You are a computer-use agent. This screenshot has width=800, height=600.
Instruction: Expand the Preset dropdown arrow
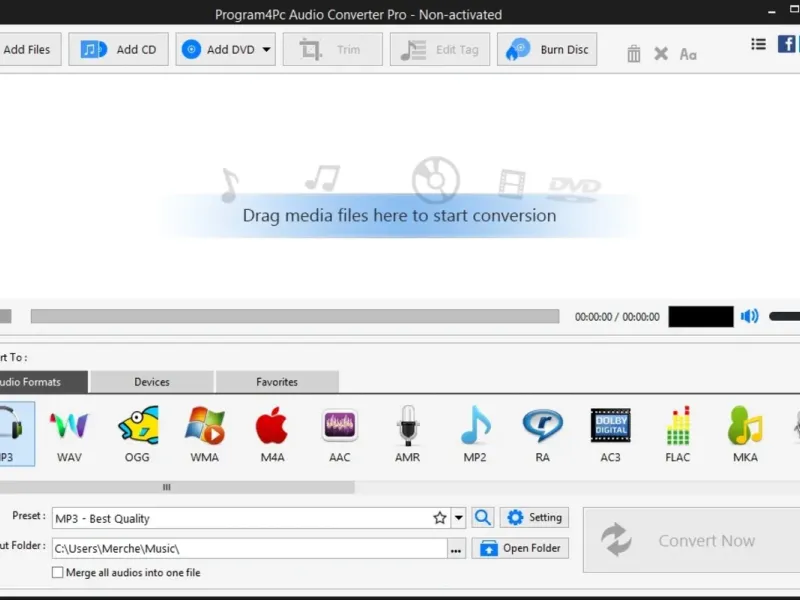coord(459,518)
